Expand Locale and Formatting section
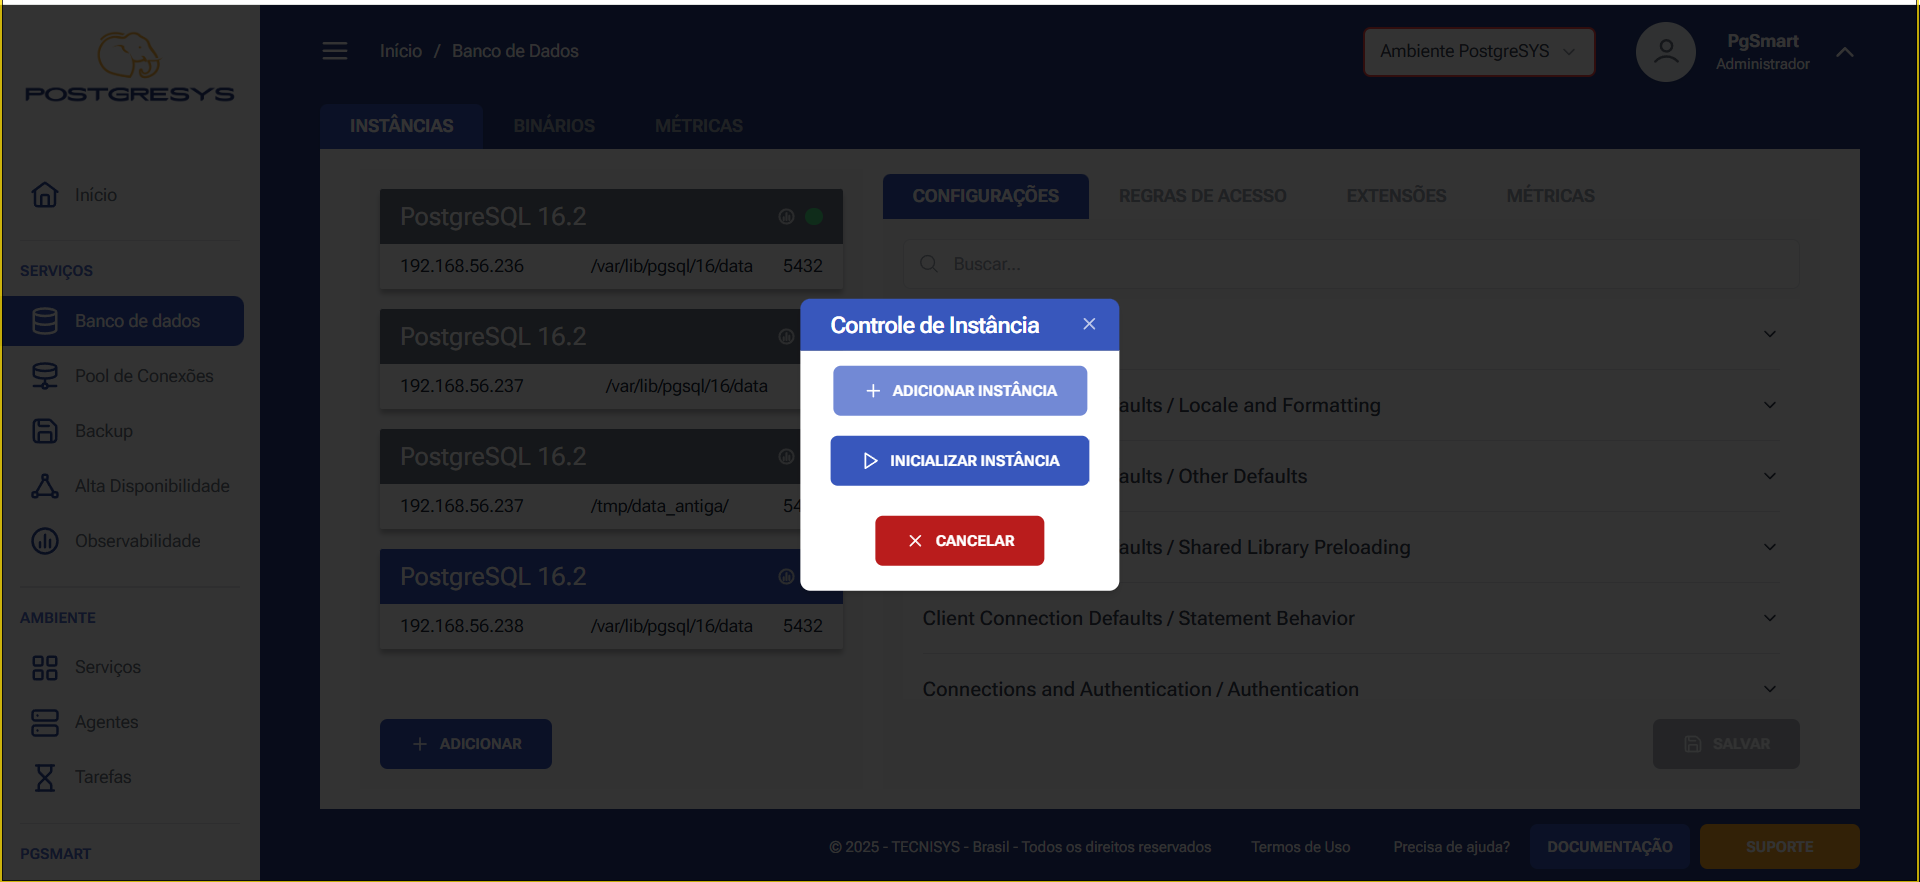 point(1770,405)
